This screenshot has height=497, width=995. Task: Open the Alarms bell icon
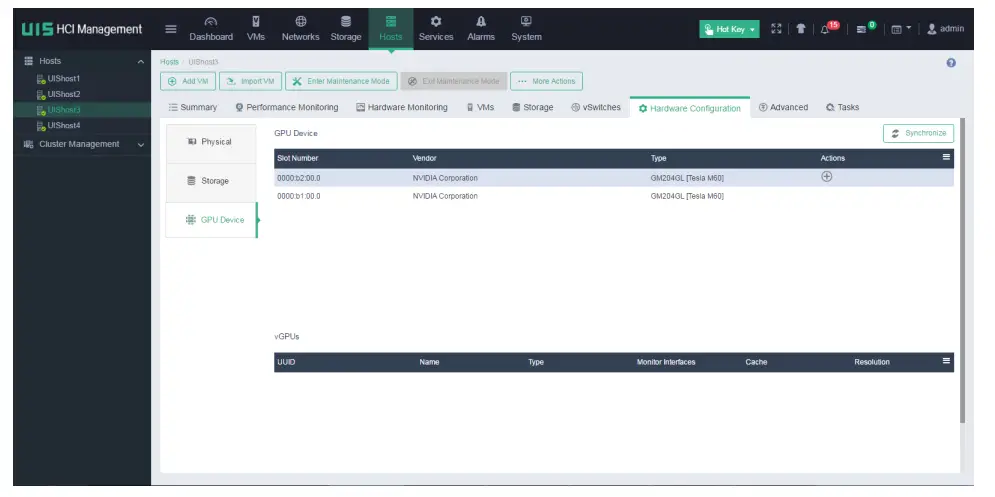click(x=481, y=29)
